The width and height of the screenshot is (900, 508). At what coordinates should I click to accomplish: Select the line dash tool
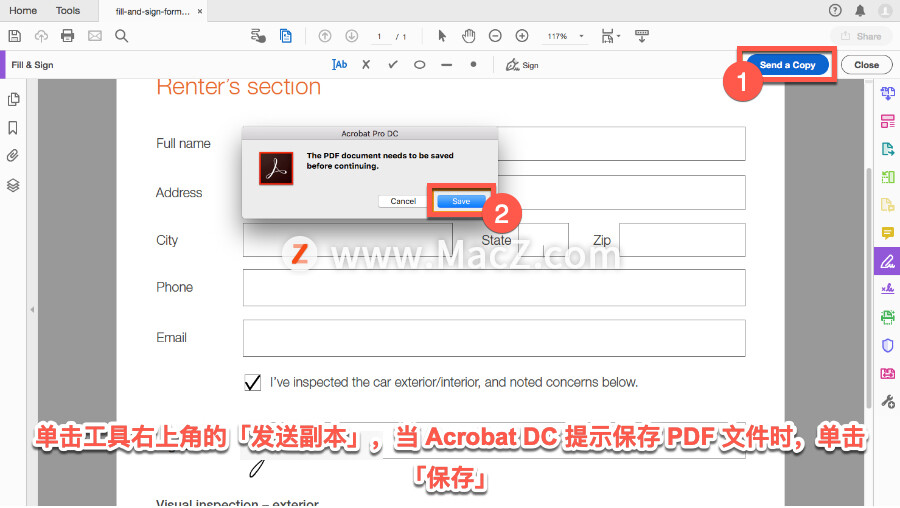[x=447, y=65]
